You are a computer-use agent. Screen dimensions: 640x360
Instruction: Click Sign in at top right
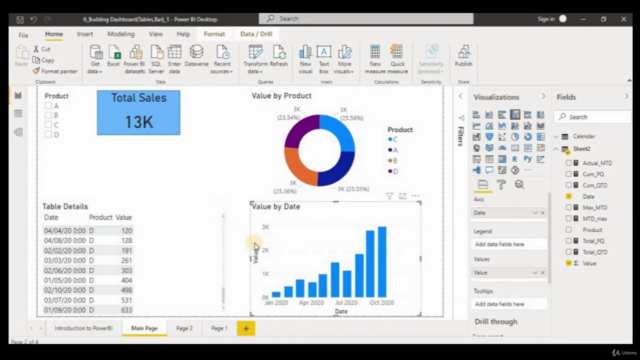pyautogui.click(x=546, y=19)
